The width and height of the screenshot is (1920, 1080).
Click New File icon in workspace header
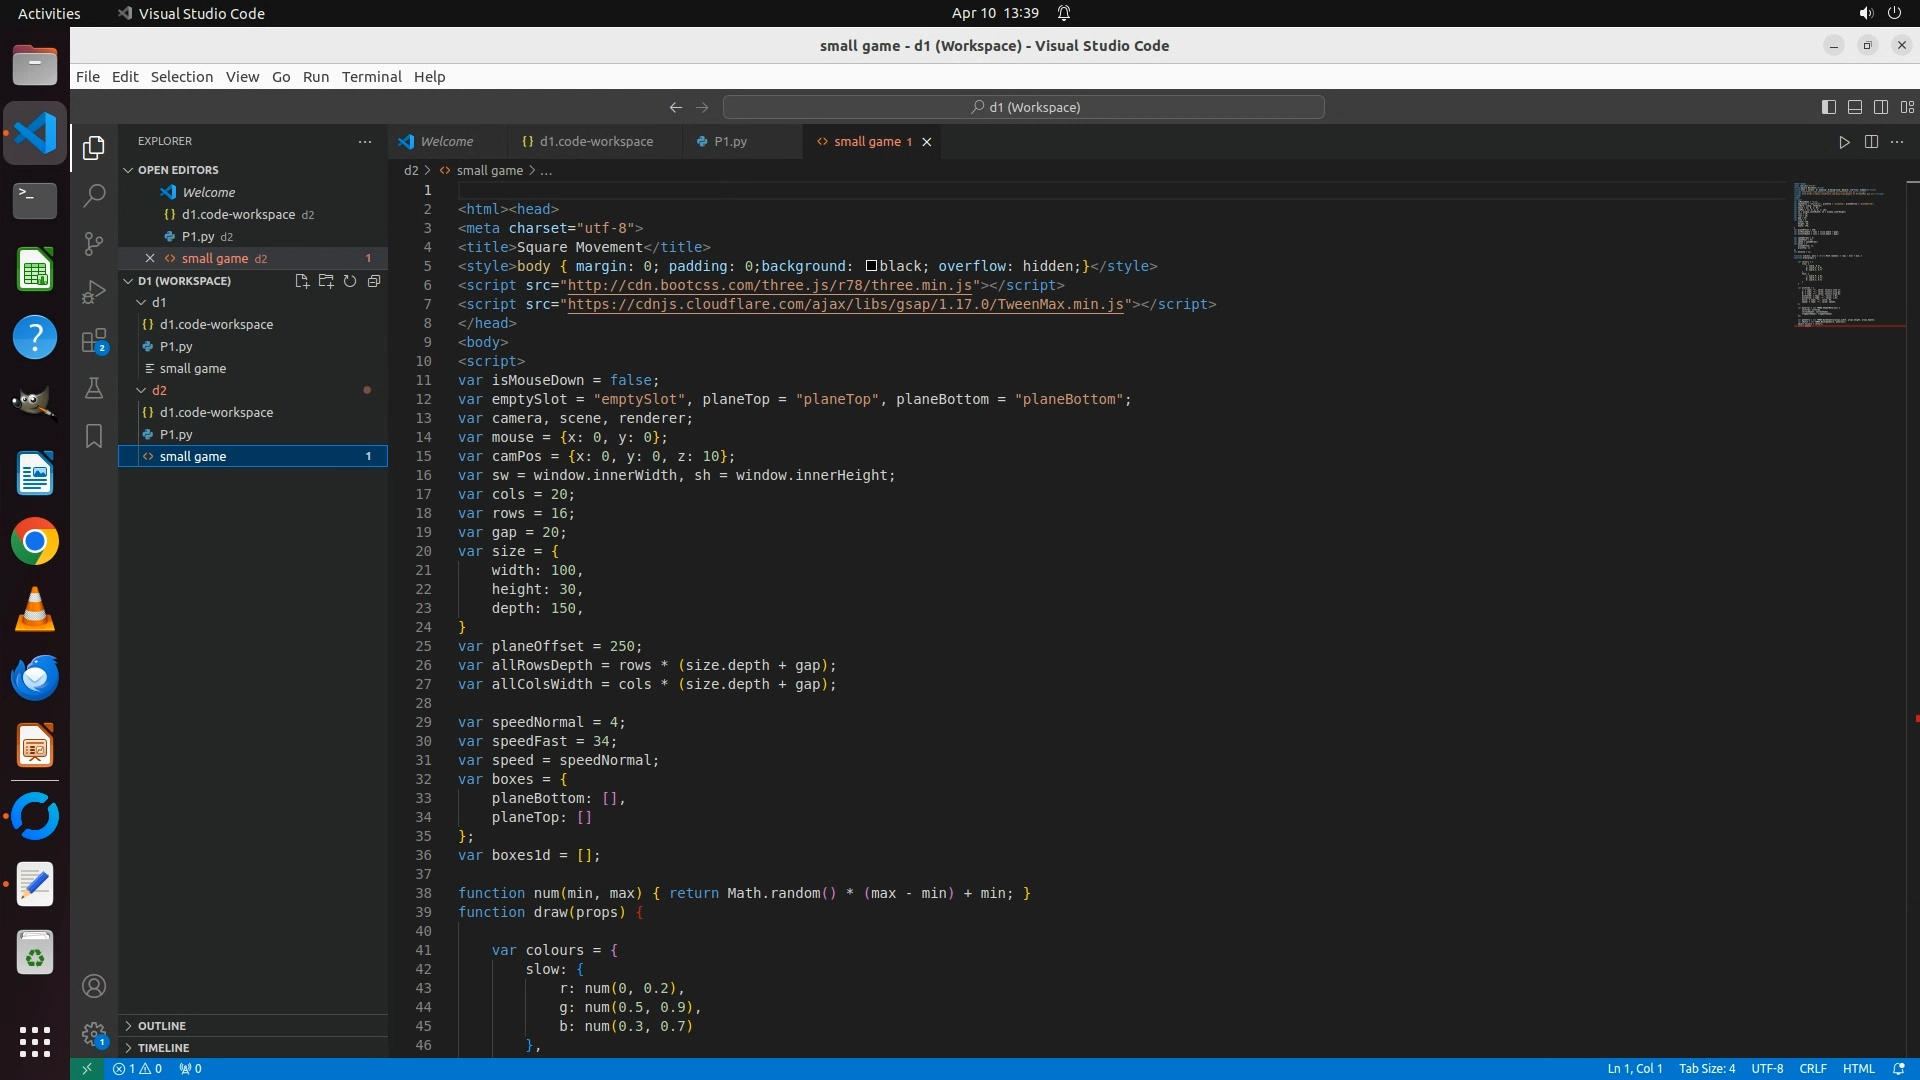[x=302, y=281]
